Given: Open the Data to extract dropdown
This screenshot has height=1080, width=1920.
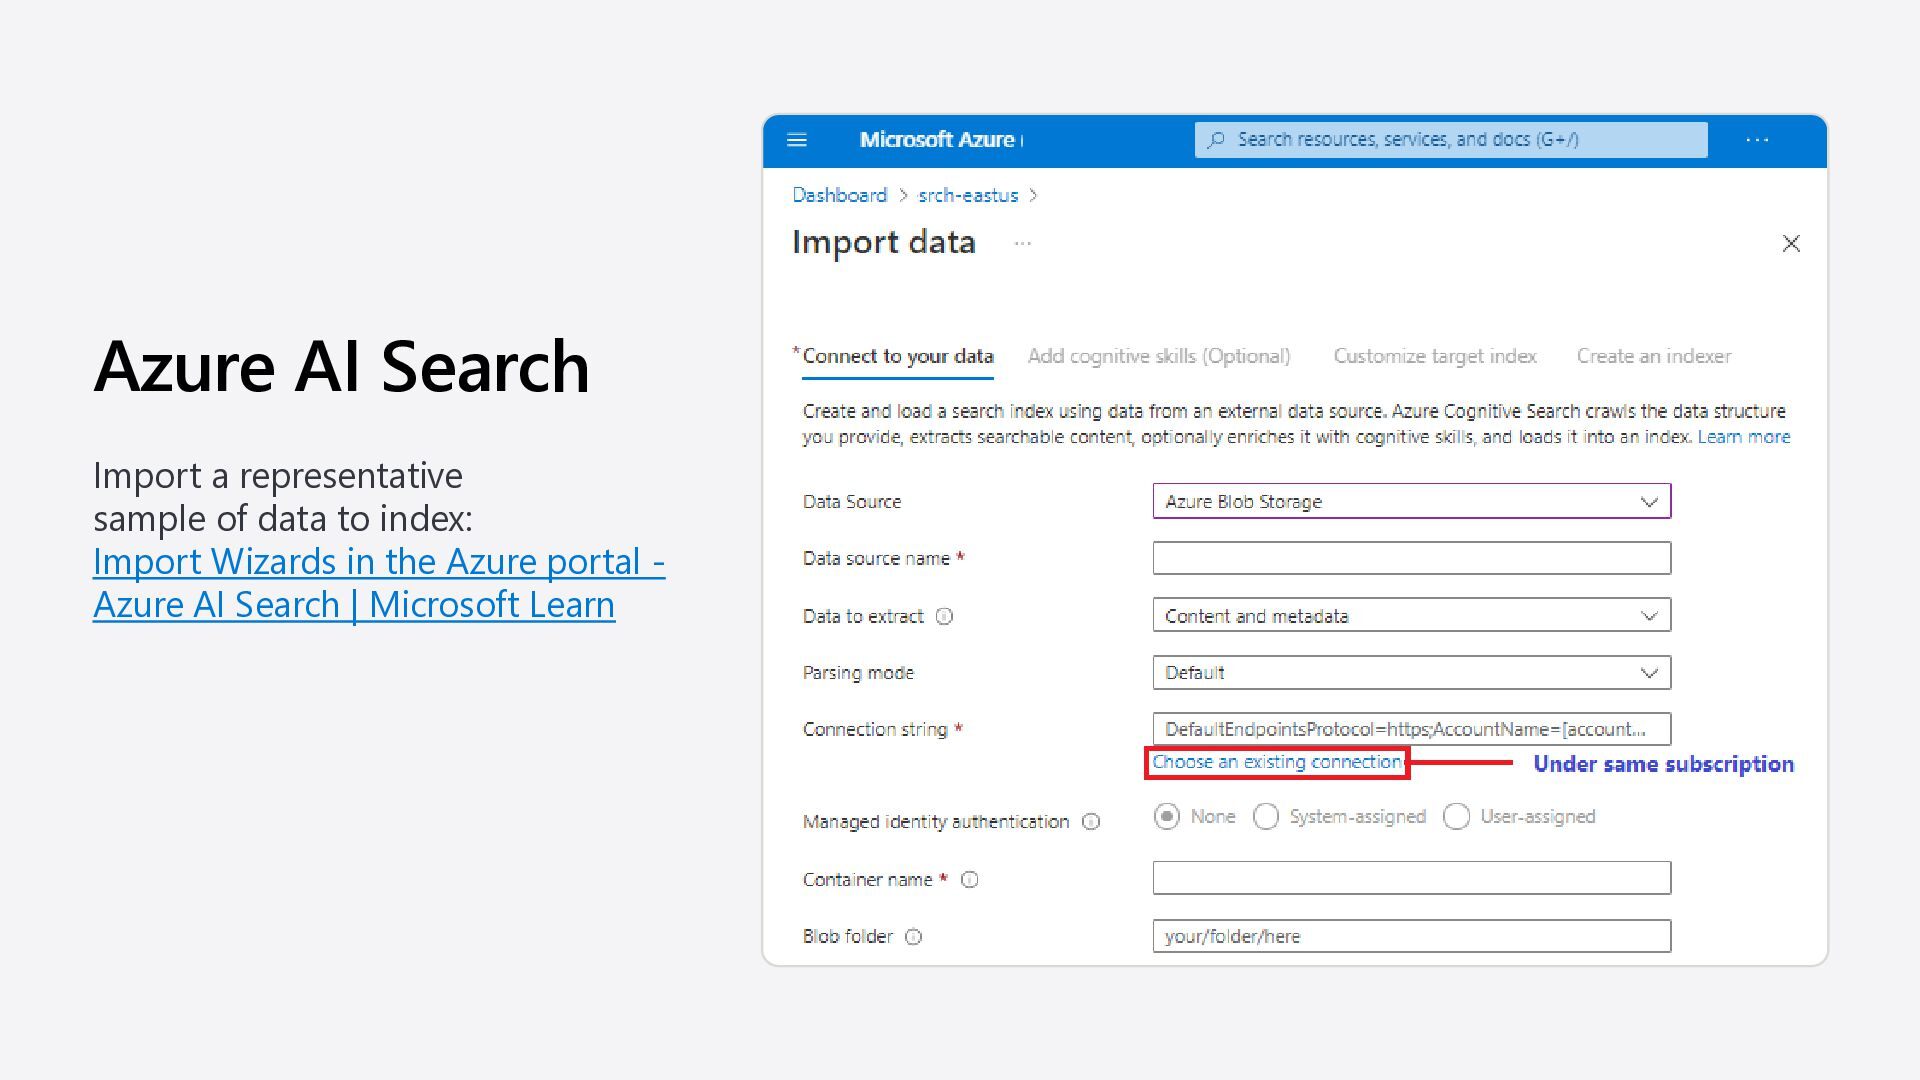Looking at the screenshot, I should tap(1411, 616).
